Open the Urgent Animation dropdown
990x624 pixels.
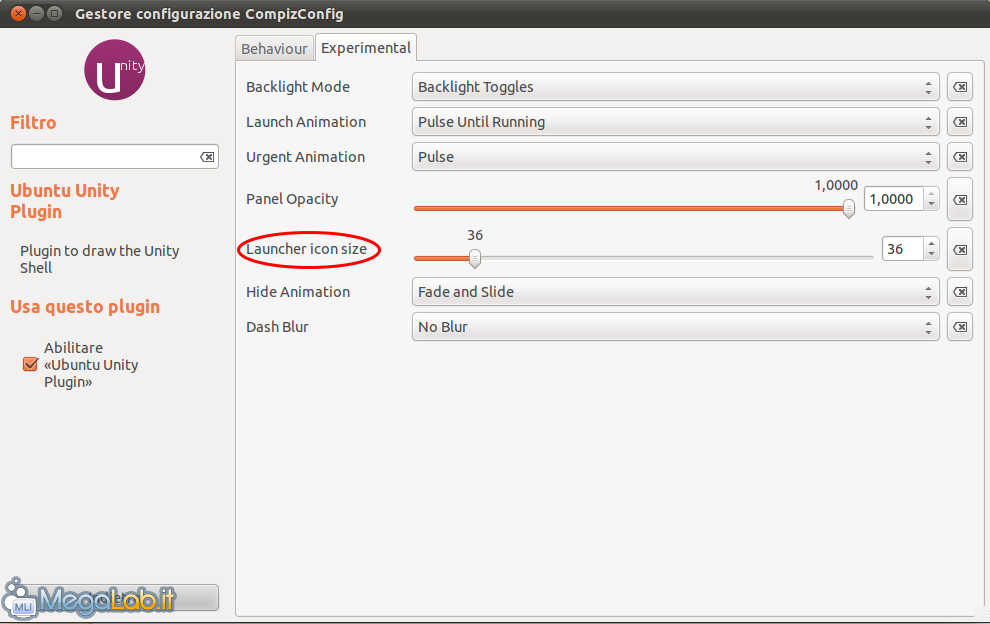676,157
